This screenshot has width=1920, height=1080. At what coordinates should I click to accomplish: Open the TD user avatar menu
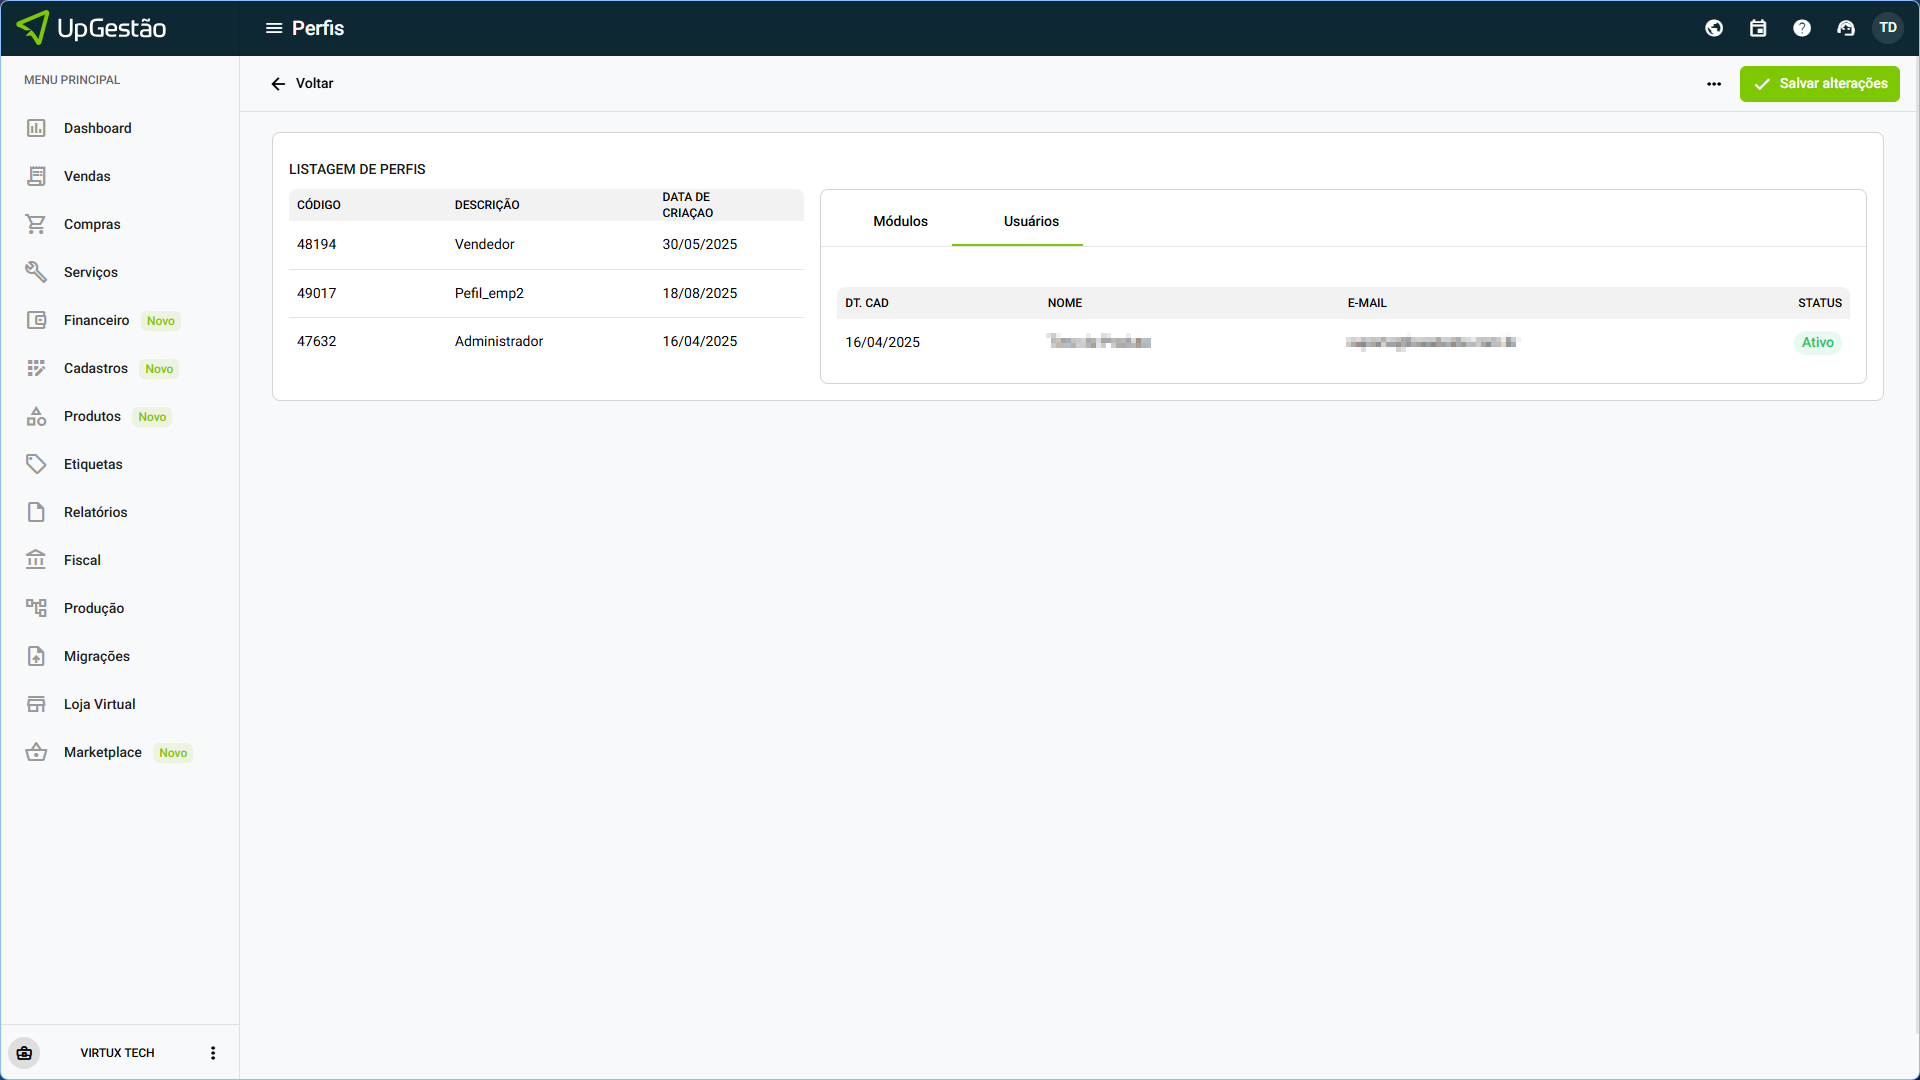click(x=1888, y=28)
